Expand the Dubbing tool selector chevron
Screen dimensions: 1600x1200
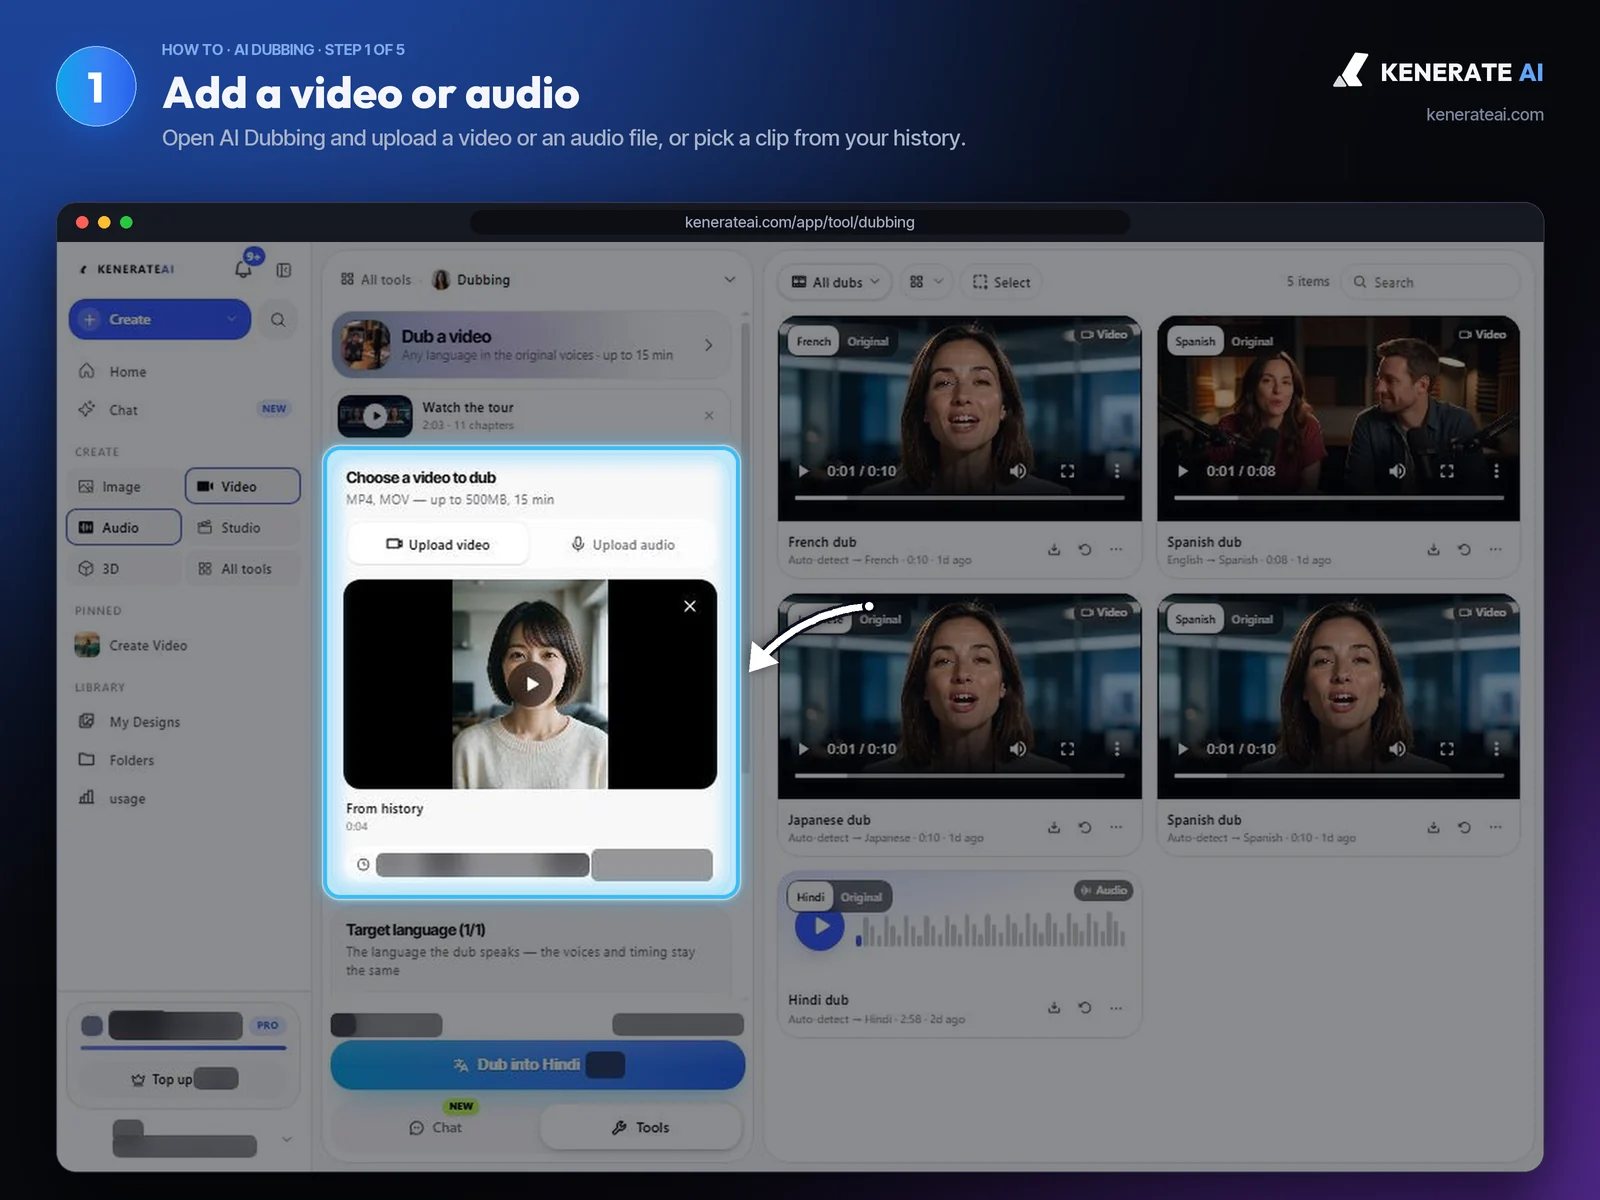[730, 280]
